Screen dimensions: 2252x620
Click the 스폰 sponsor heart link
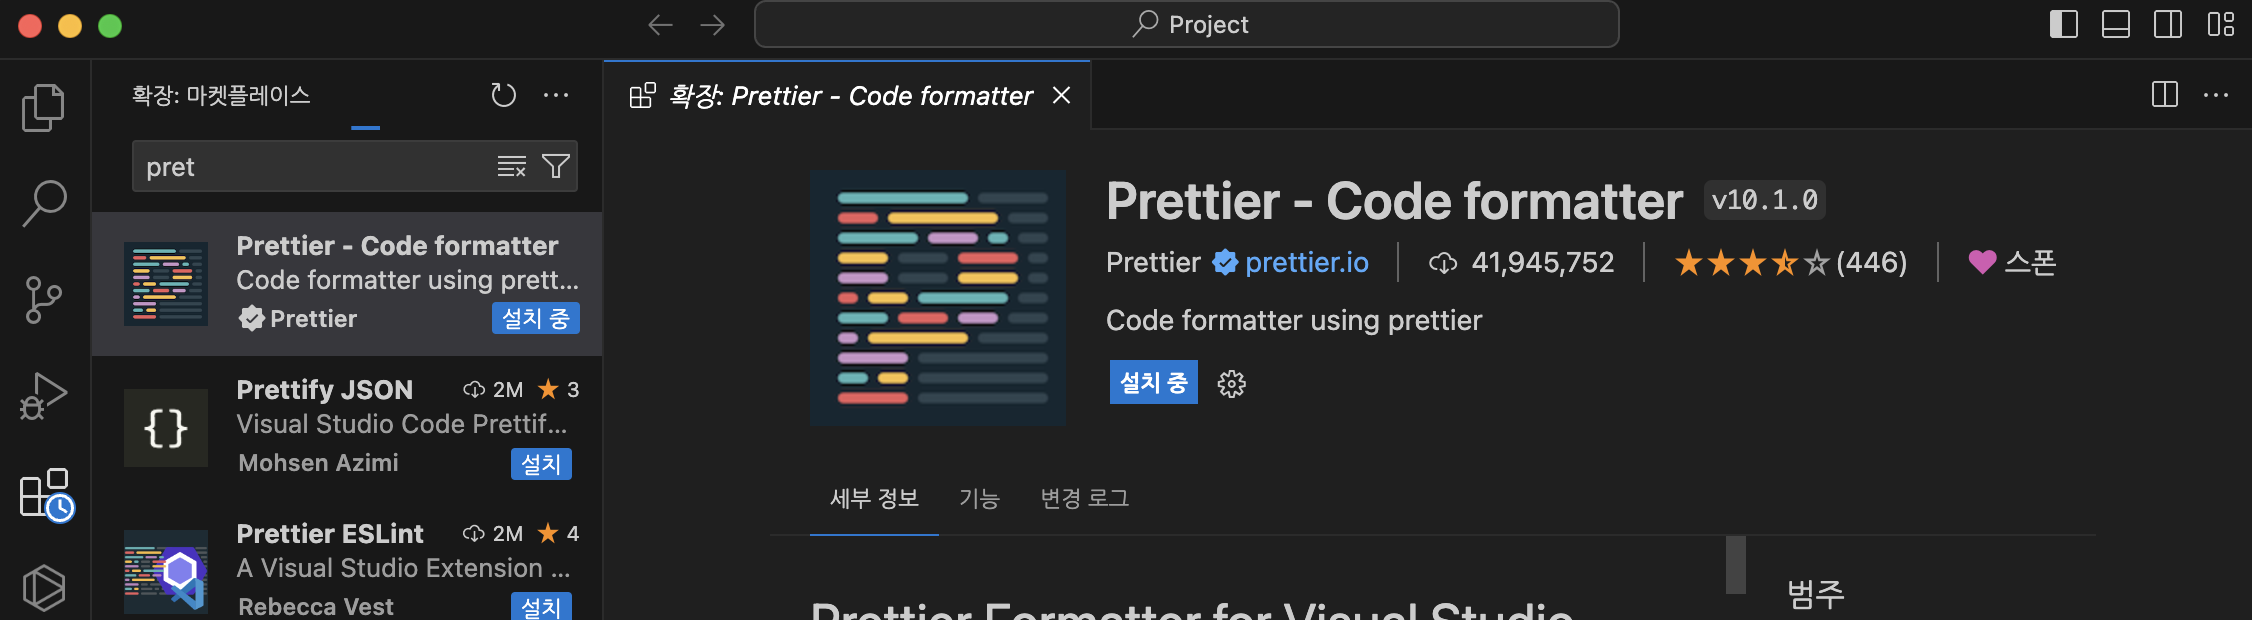coord(2012,262)
